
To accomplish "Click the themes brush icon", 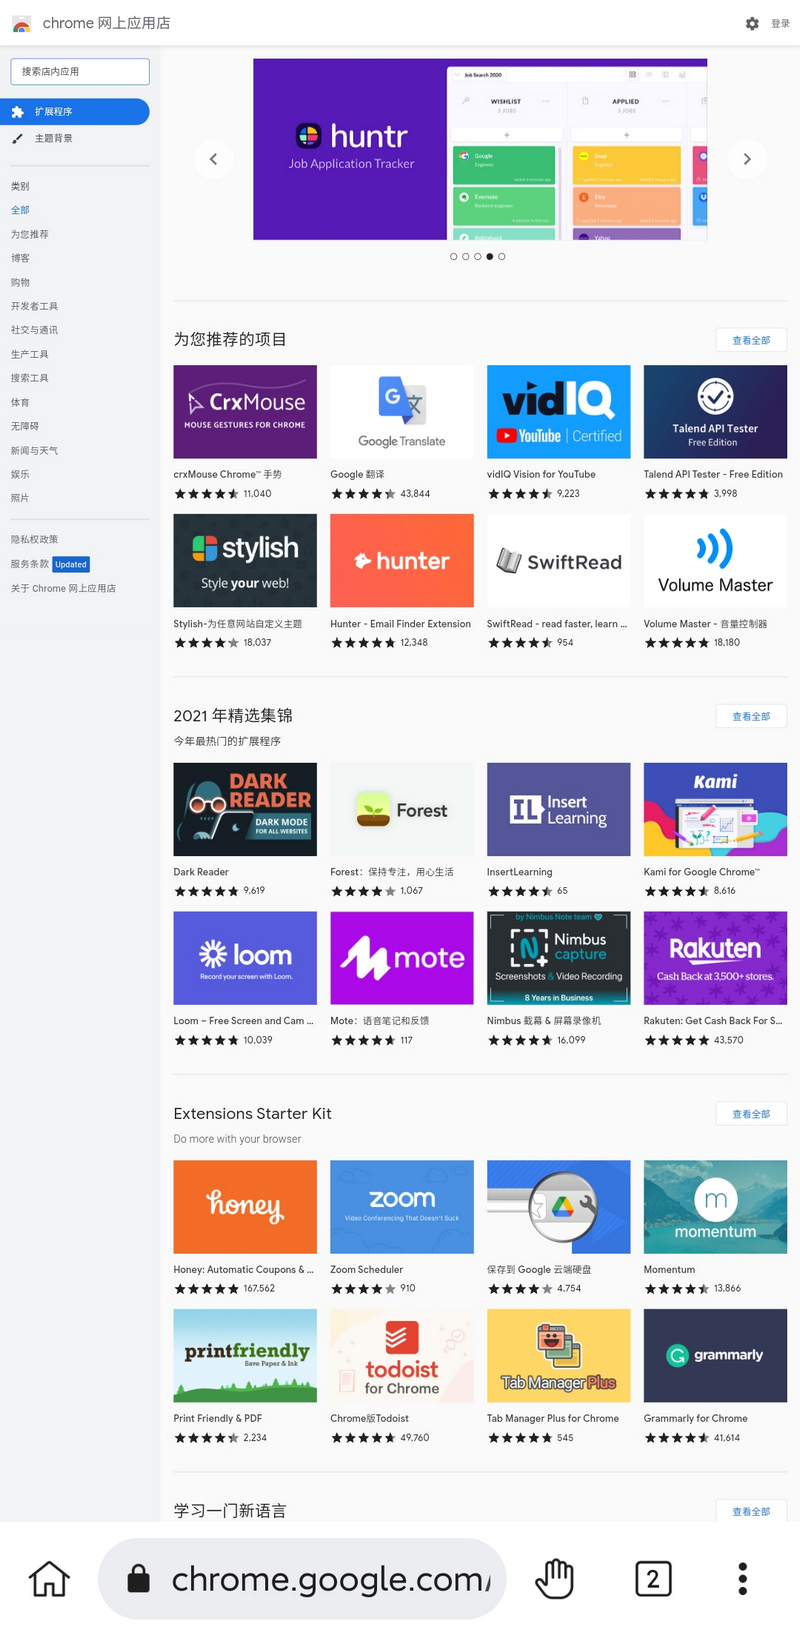I will pyautogui.click(x=18, y=139).
